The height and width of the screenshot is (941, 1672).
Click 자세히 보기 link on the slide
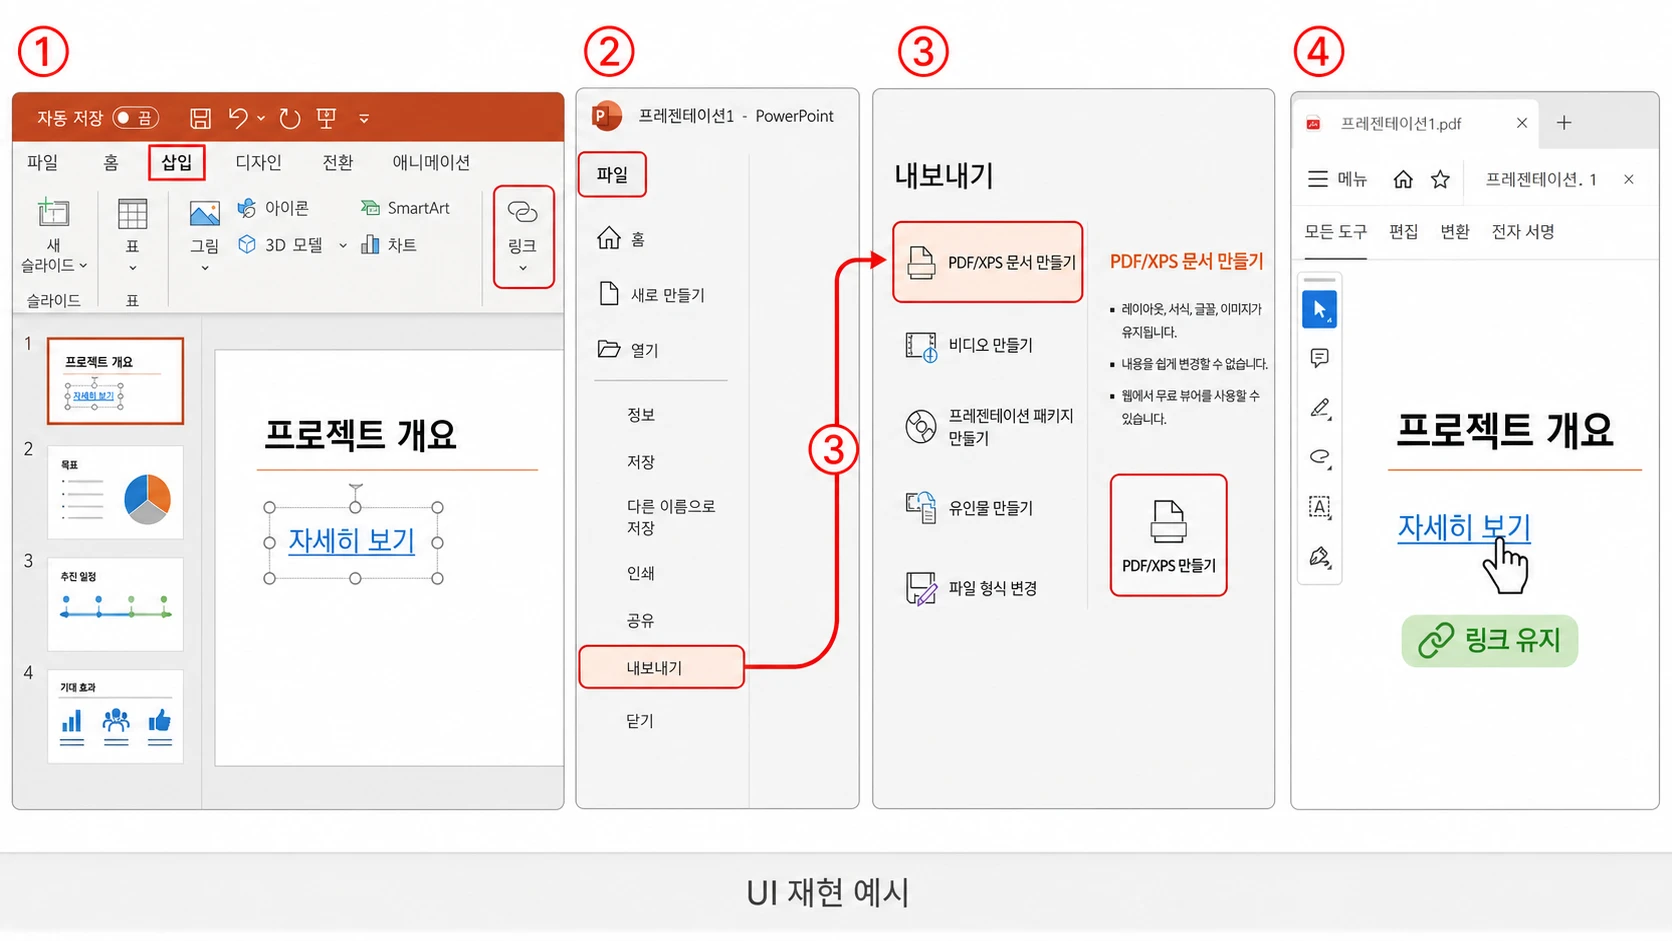(352, 541)
